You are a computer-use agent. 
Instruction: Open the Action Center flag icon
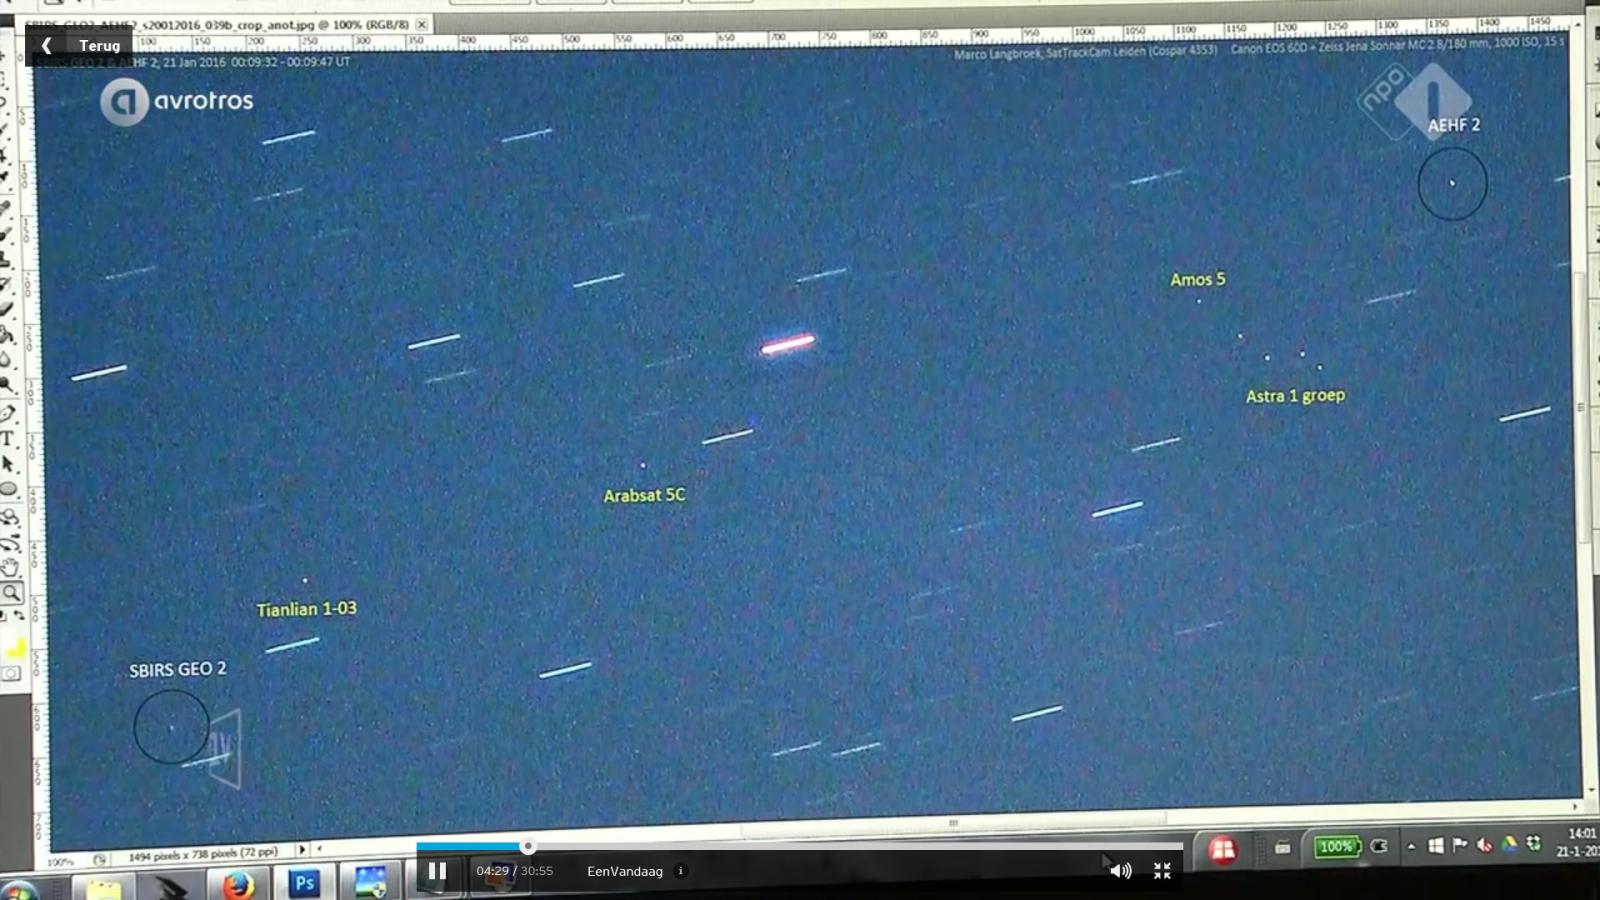click(1460, 845)
